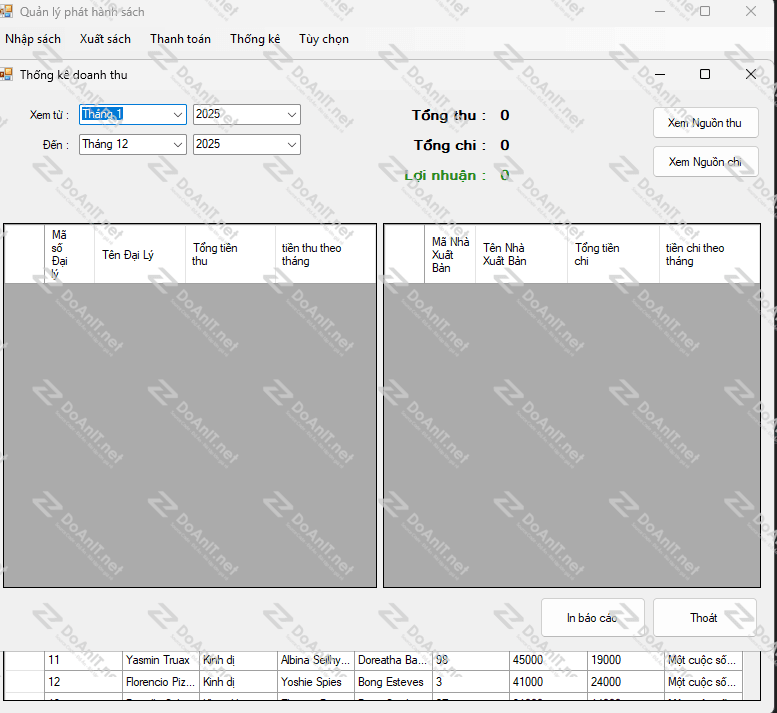This screenshot has height=713, width=777.
Task: Click the tiền thu theo tháng column header
Action: tap(326, 254)
